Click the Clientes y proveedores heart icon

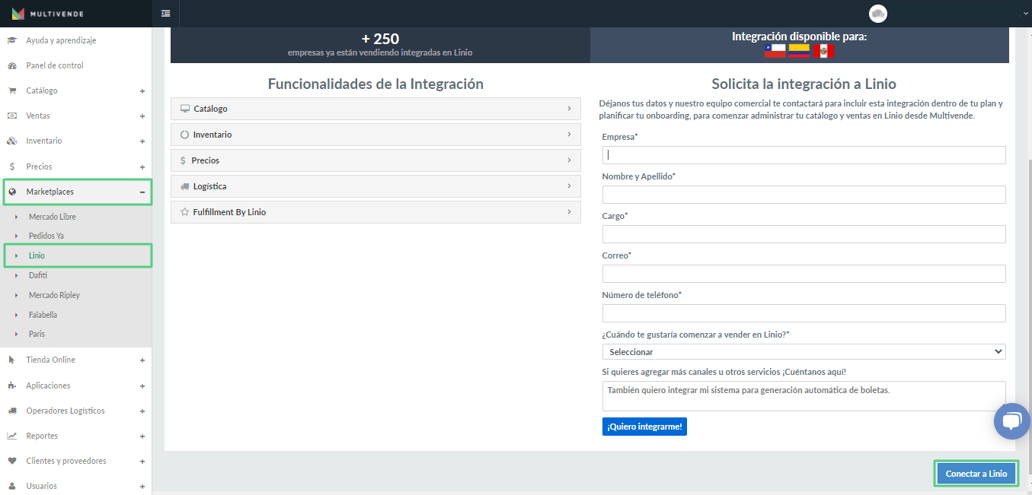point(11,461)
